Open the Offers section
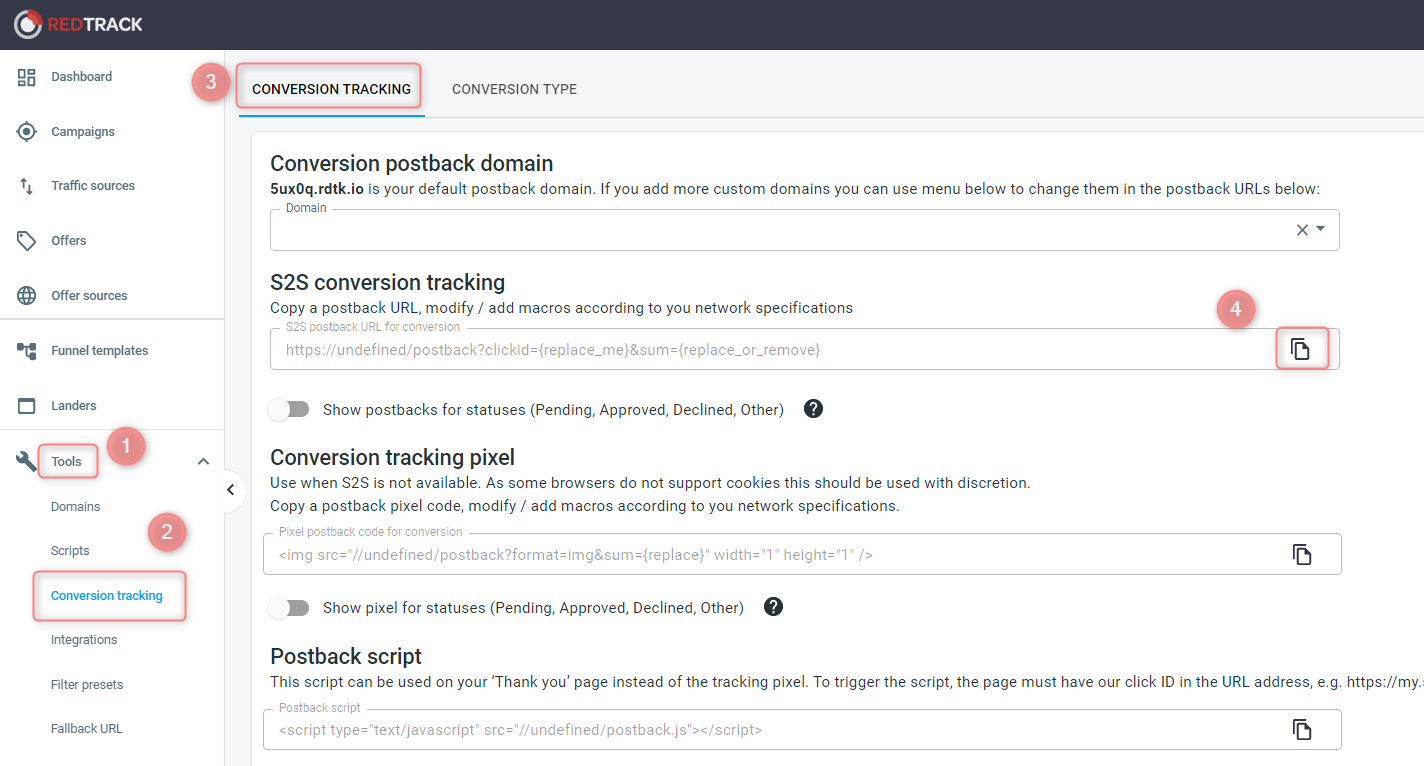Screen dimensions: 1424x766 click(69, 241)
